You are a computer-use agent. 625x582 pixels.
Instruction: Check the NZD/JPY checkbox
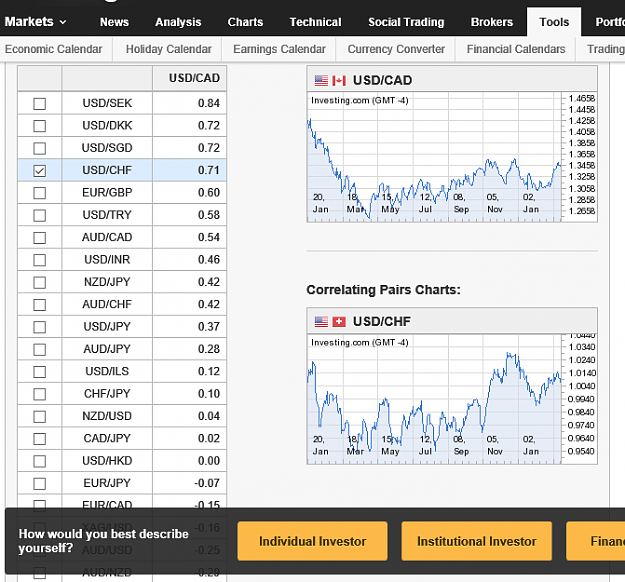(39, 282)
